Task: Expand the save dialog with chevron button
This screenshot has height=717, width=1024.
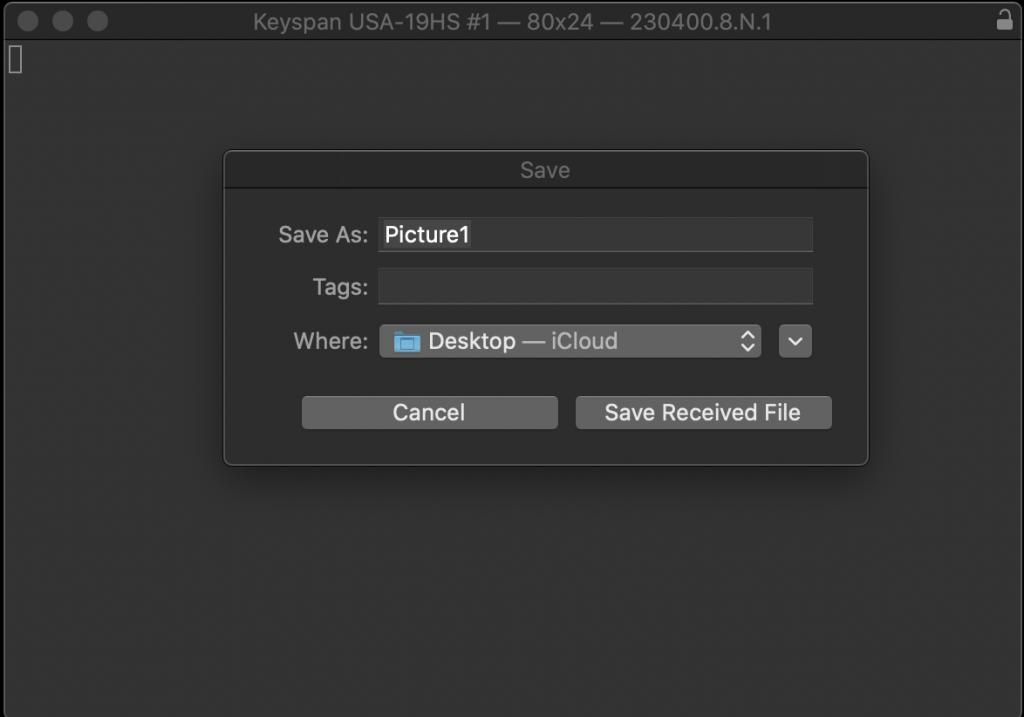Action: click(x=795, y=341)
